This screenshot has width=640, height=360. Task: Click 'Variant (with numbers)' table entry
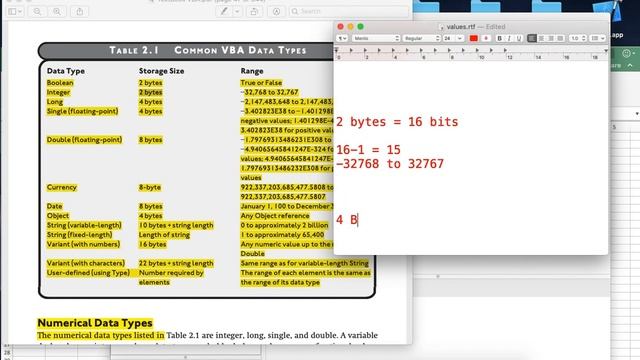(x=83, y=244)
